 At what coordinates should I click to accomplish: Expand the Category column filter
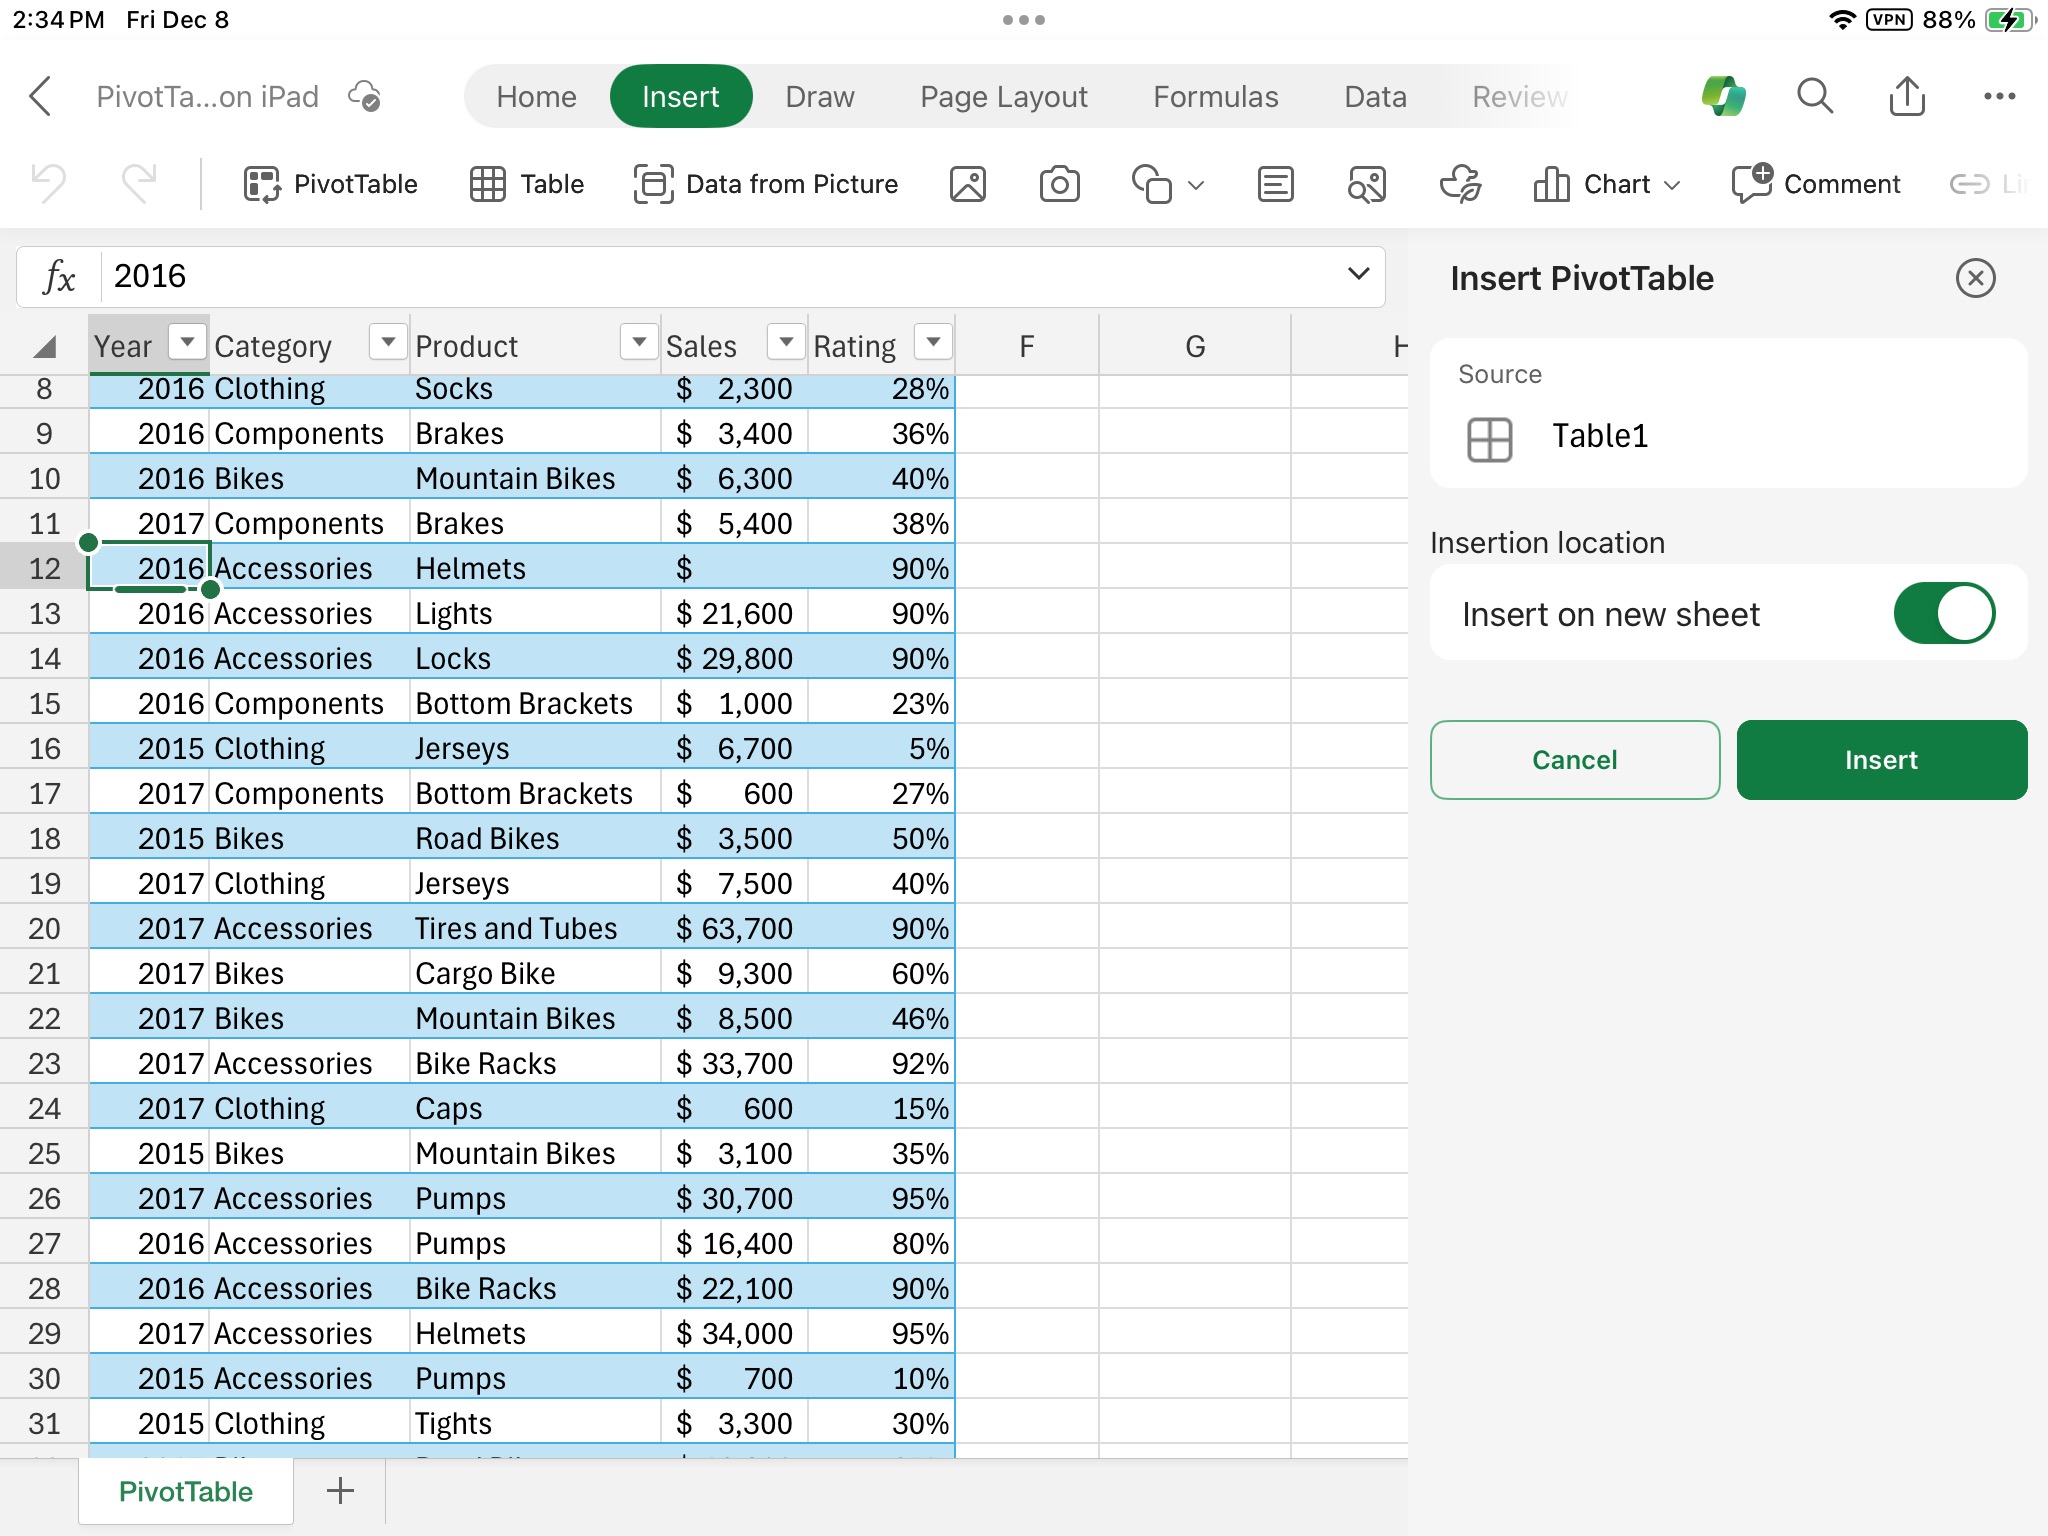389,344
